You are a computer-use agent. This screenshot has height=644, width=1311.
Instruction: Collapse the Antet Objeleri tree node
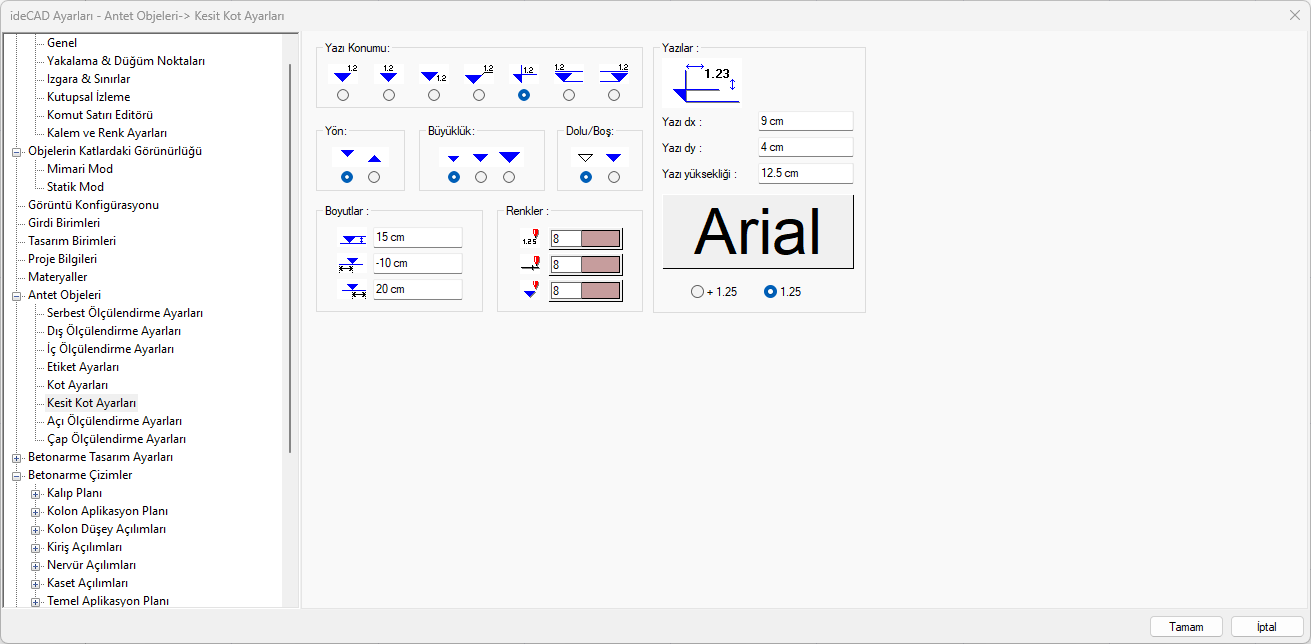(x=16, y=295)
